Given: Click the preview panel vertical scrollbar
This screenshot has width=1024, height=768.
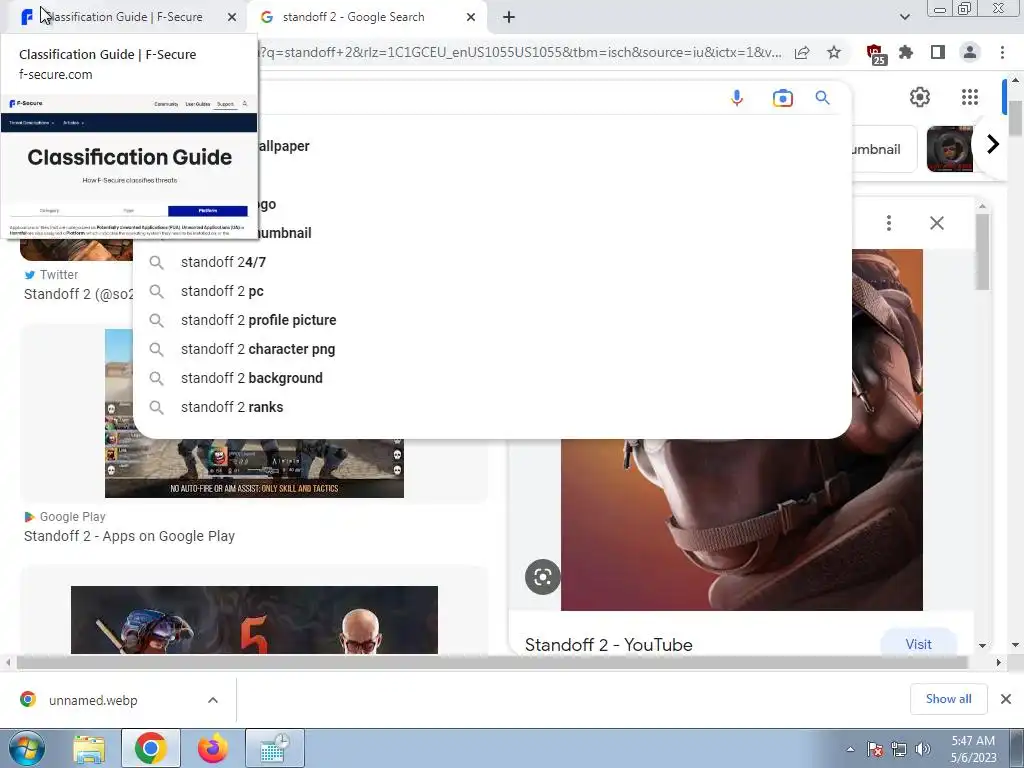Looking at the screenshot, I should (982, 251).
